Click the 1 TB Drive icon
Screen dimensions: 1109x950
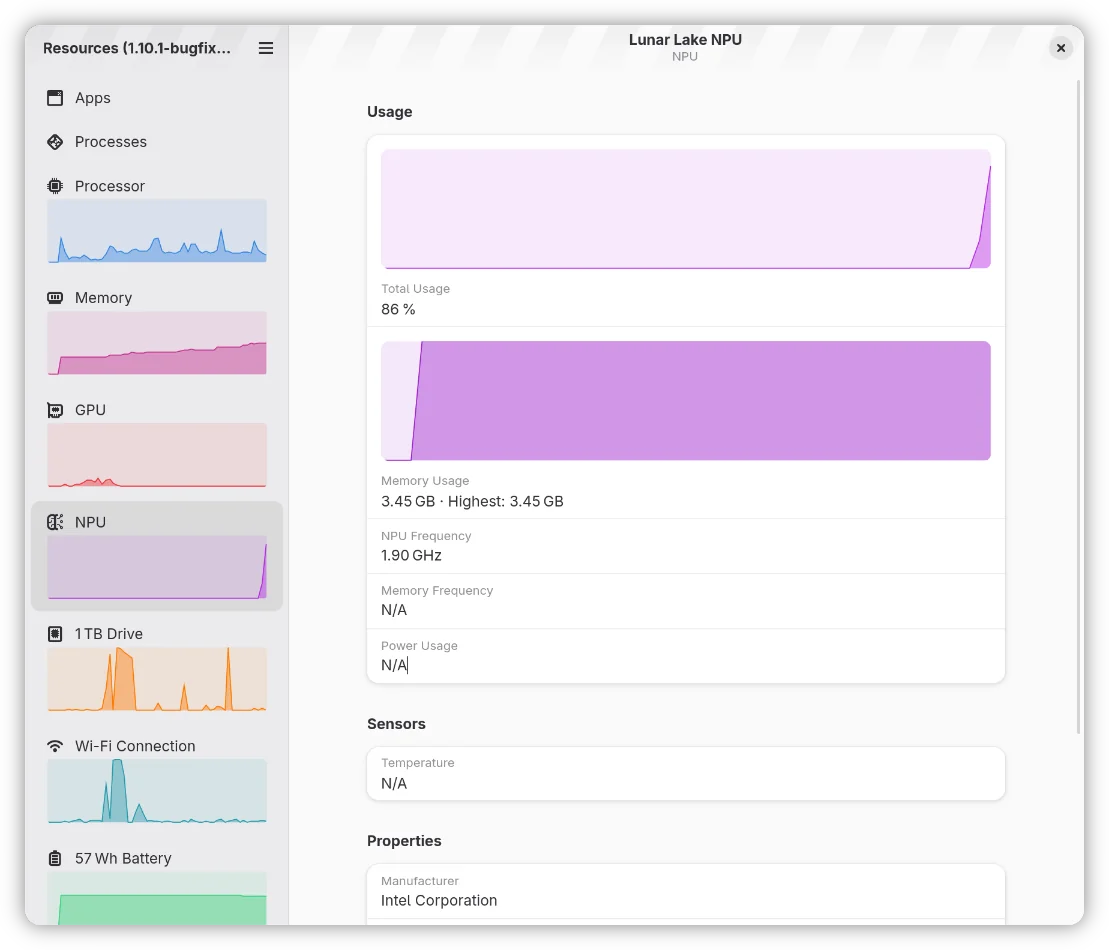click(55, 634)
